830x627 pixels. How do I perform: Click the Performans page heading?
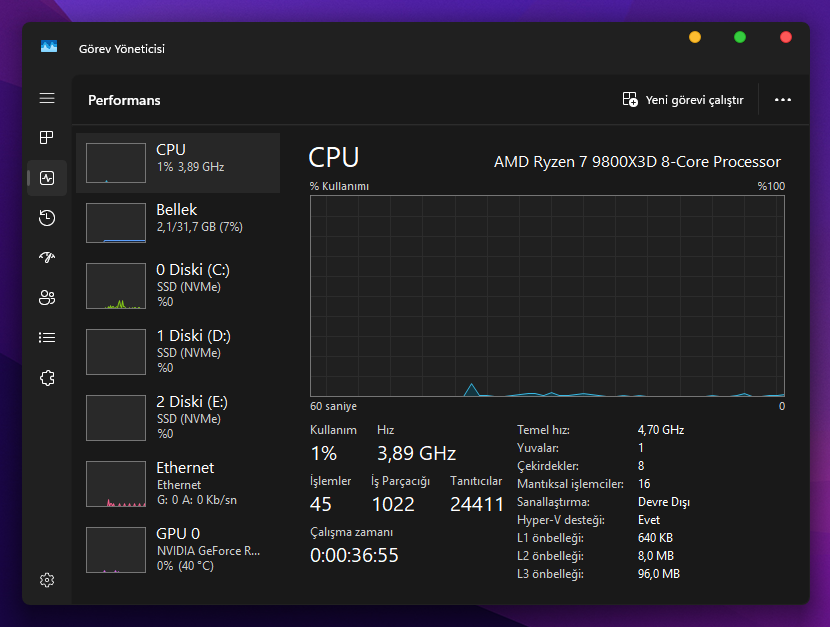click(124, 101)
